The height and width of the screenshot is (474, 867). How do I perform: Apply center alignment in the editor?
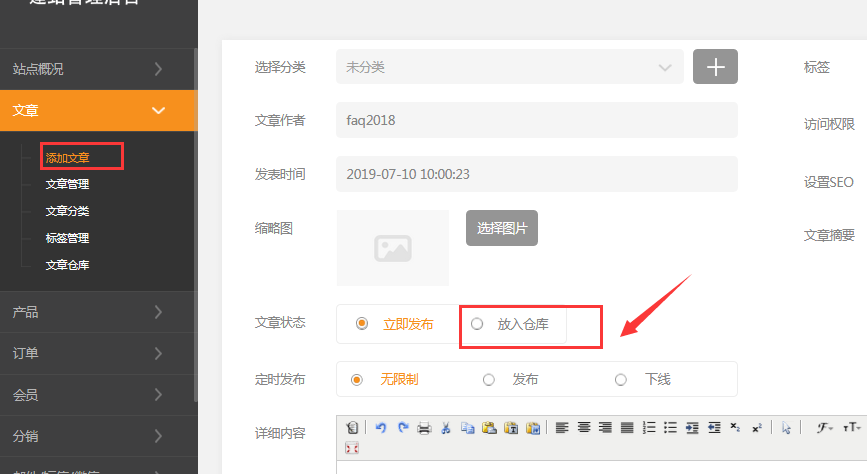coord(584,428)
